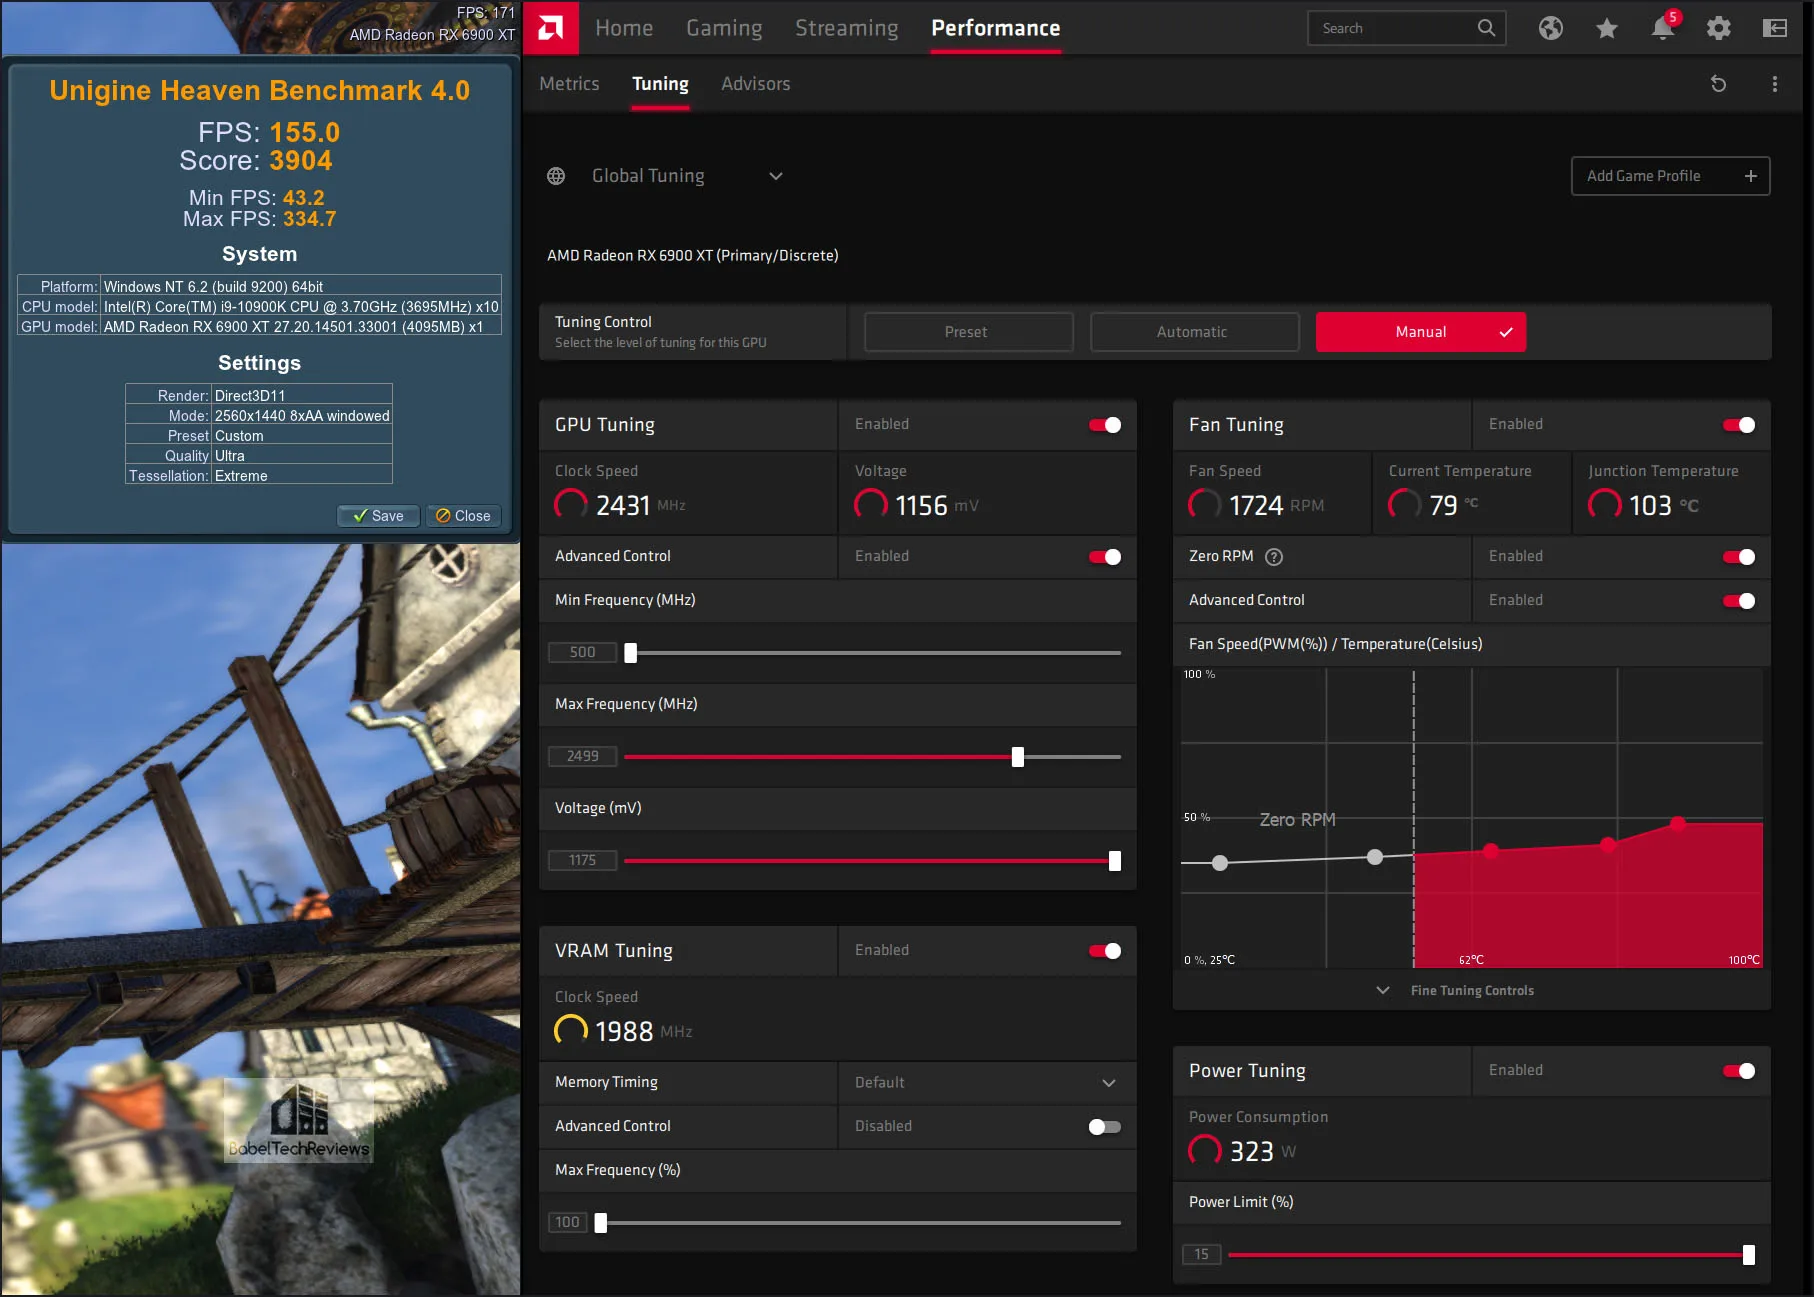Select the Tuning sub-tab
The width and height of the screenshot is (1814, 1297).
(660, 84)
